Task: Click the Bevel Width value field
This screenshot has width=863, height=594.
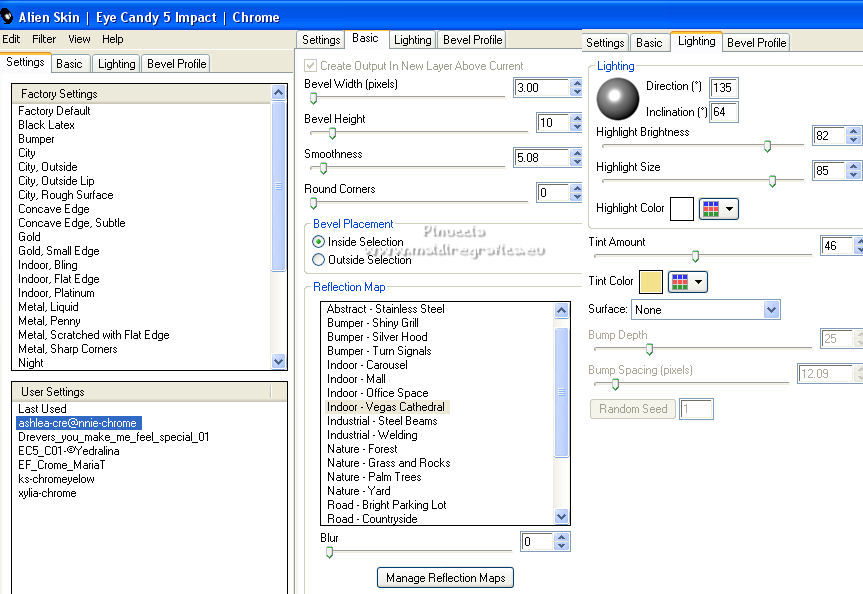Action: pyautogui.click(x=542, y=87)
